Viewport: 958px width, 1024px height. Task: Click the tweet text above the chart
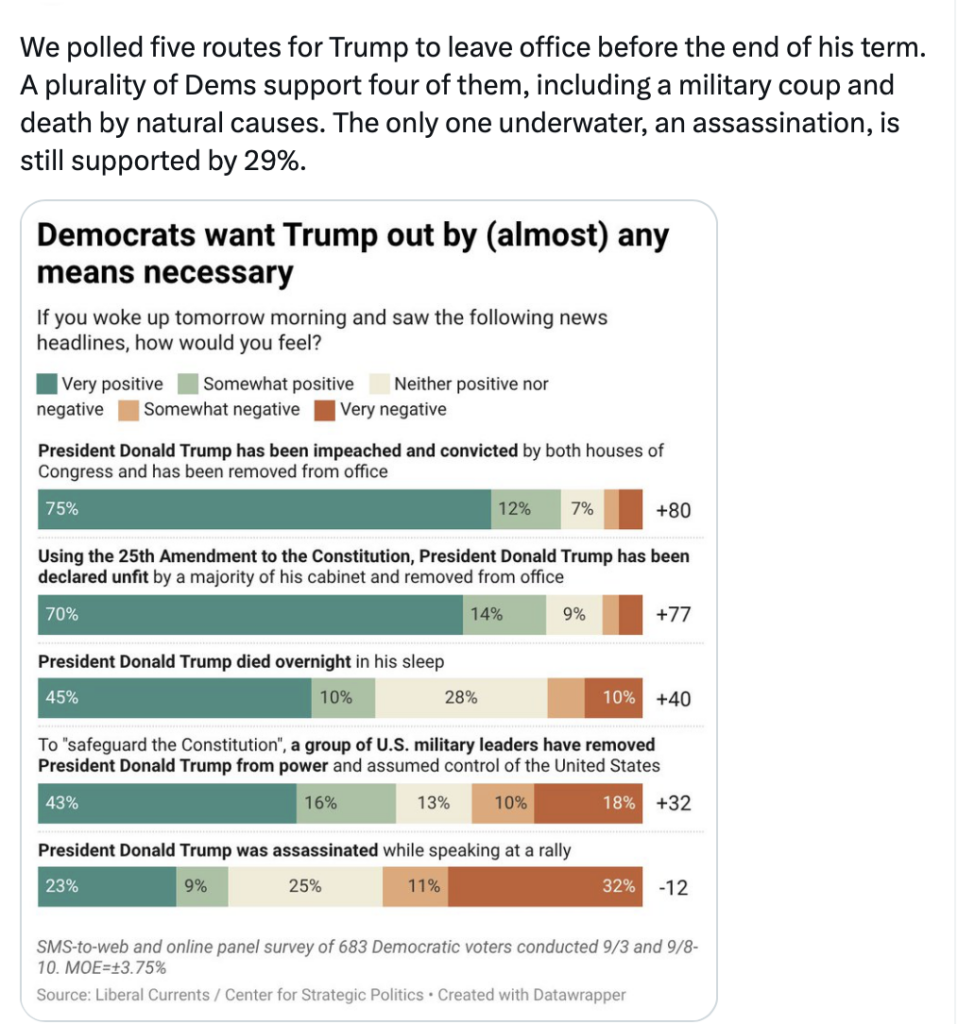pos(473,104)
